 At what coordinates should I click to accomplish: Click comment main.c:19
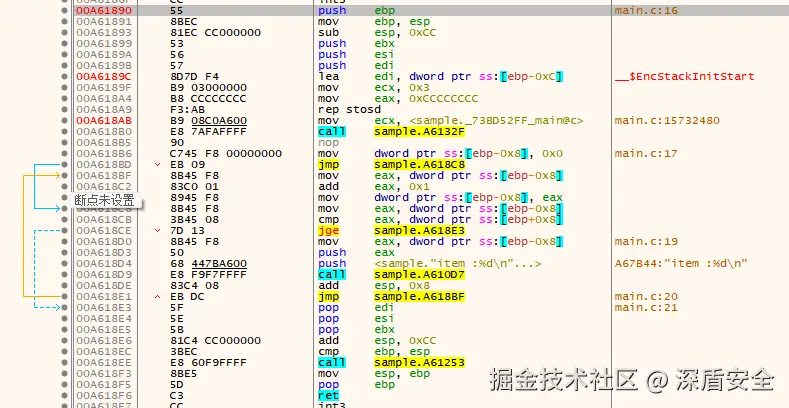[x=646, y=241]
